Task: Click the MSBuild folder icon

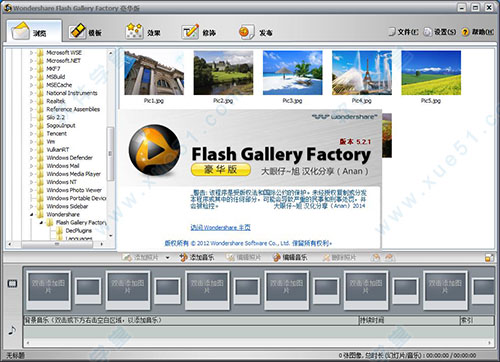Action: pyautogui.click(x=40, y=77)
